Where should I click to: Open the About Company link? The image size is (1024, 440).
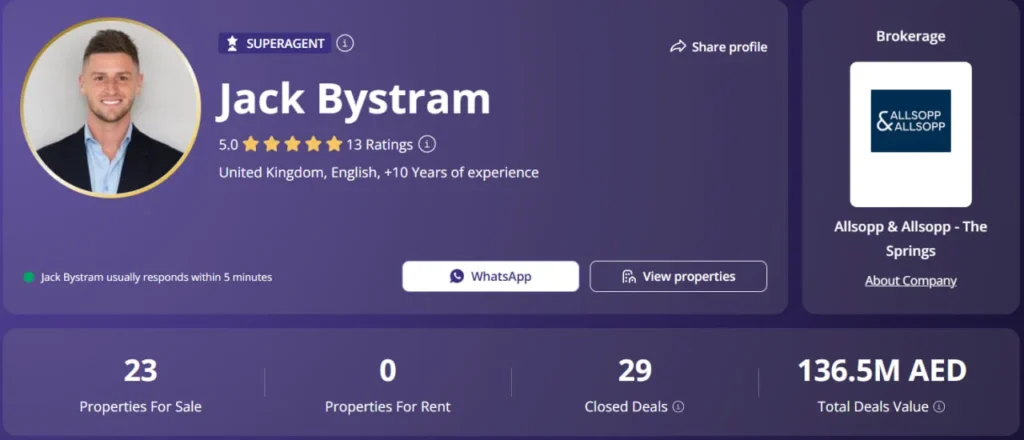[910, 281]
